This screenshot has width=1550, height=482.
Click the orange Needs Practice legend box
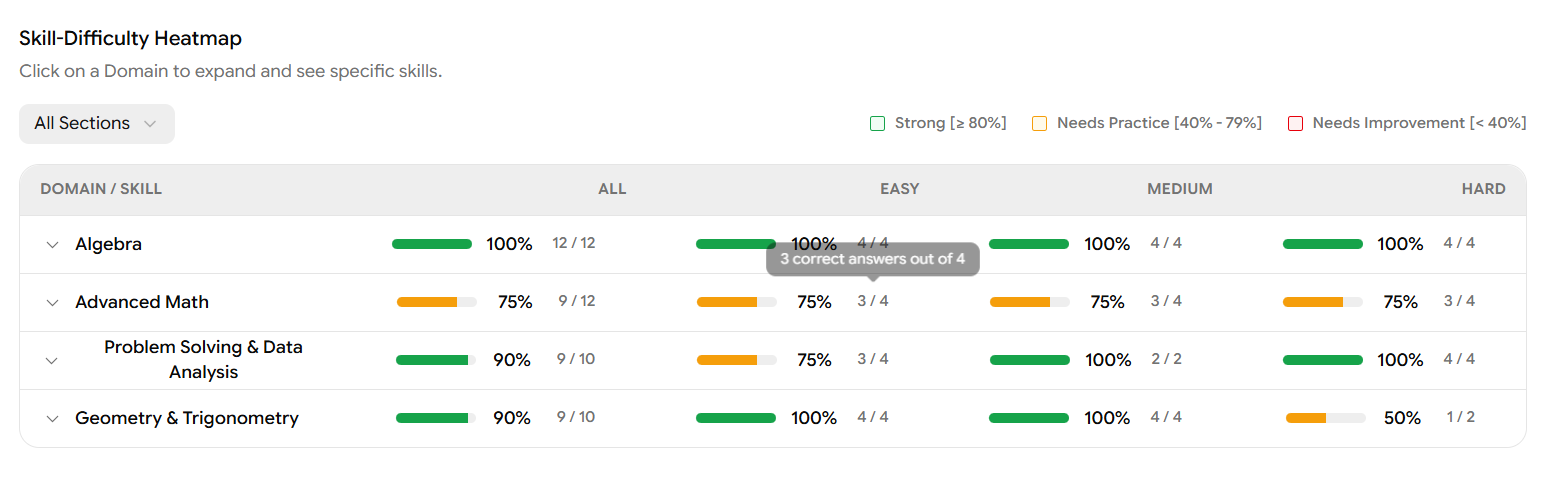point(1040,124)
